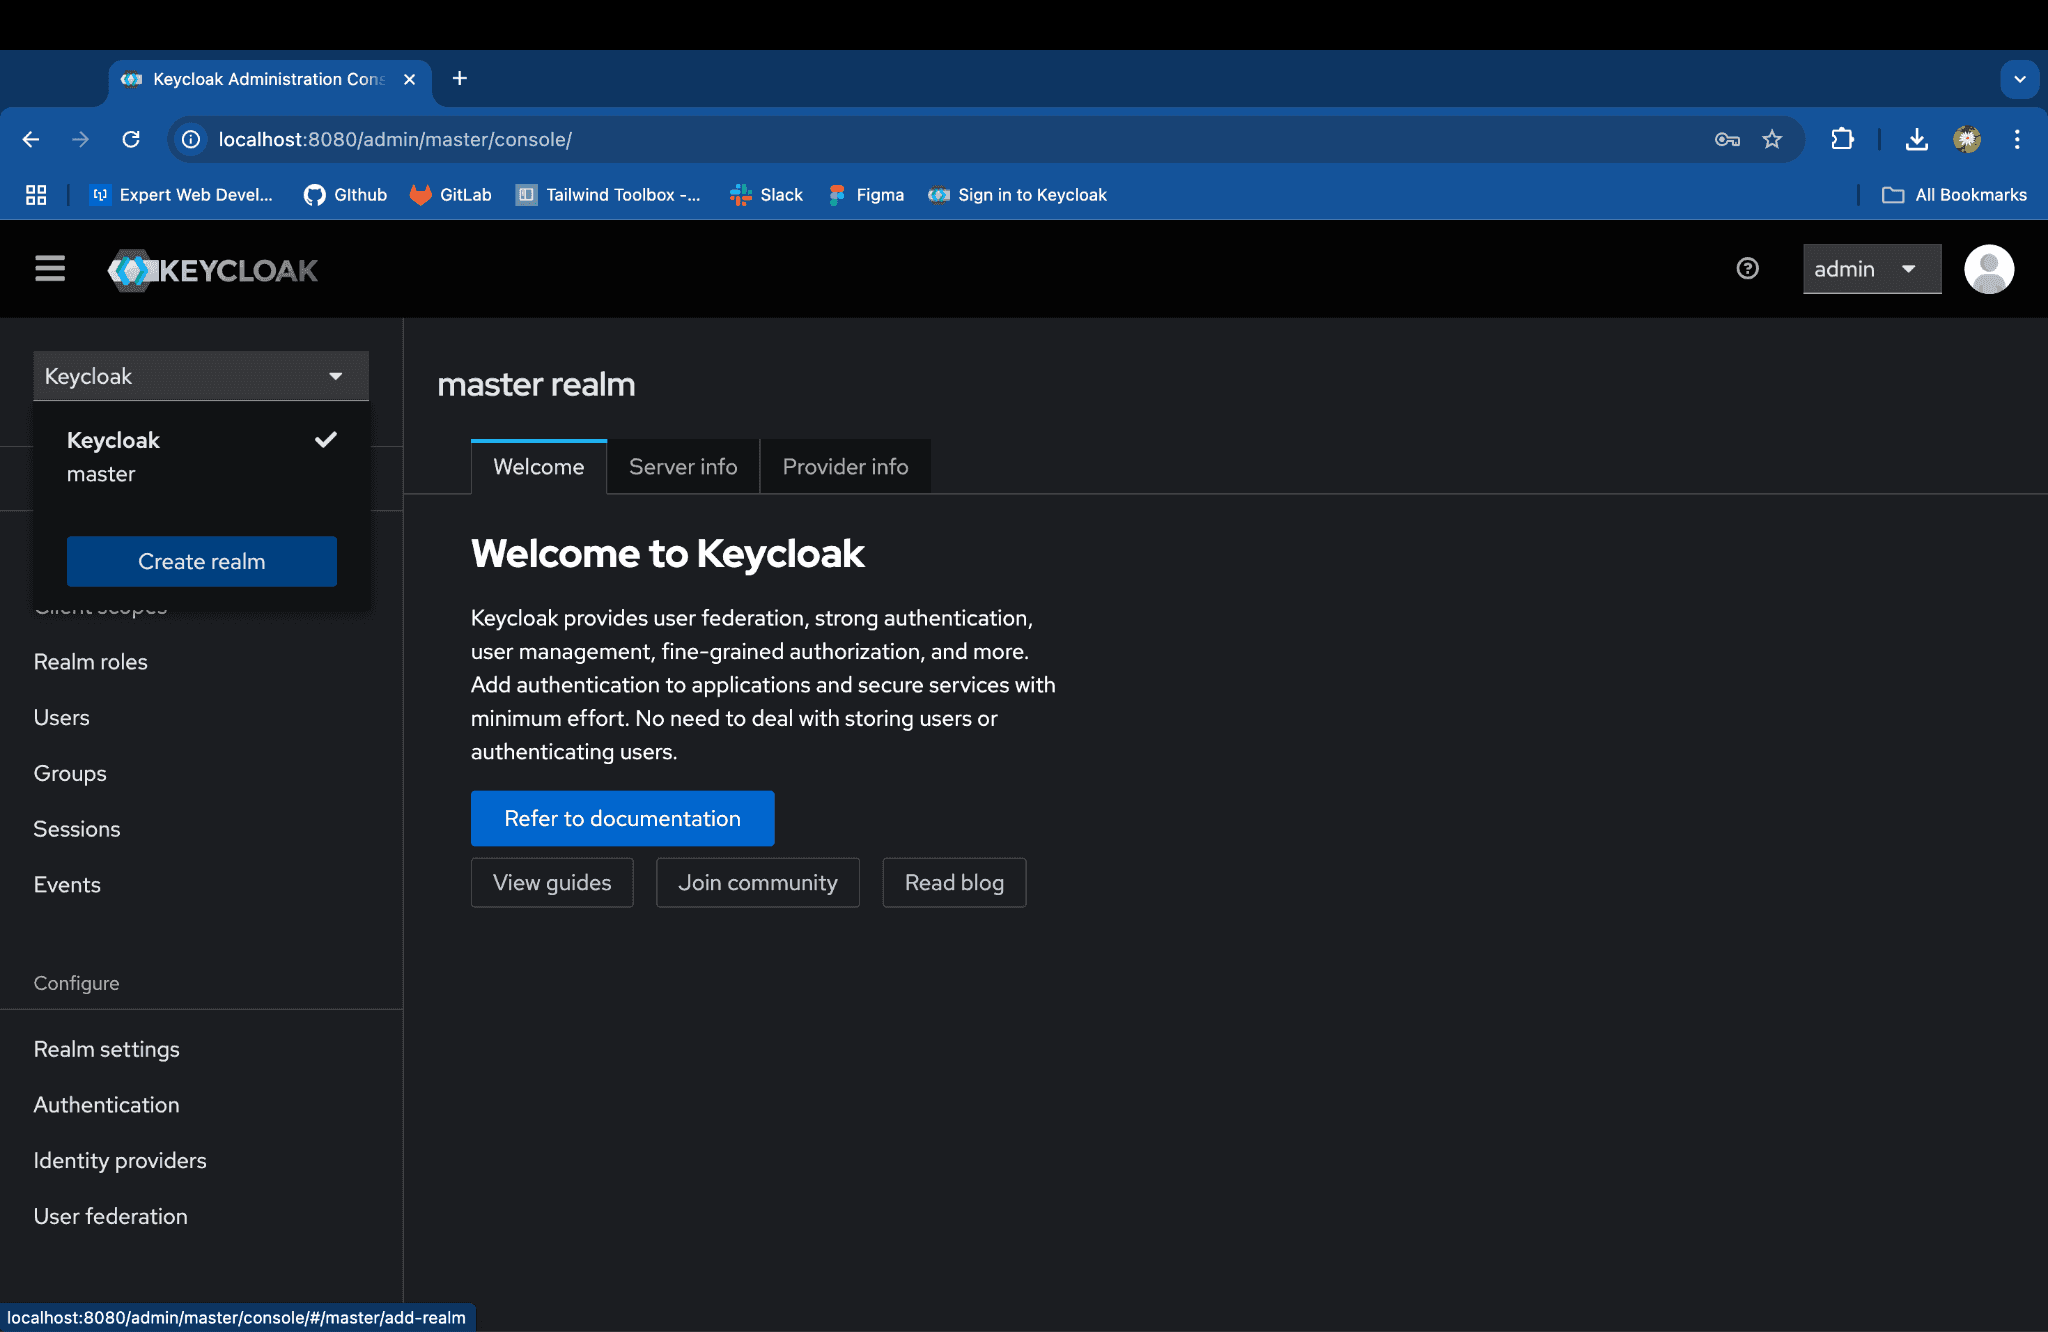The width and height of the screenshot is (2048, 1332).
Task: Click the Keycloak logo in the header
Action: click(213, 270)
